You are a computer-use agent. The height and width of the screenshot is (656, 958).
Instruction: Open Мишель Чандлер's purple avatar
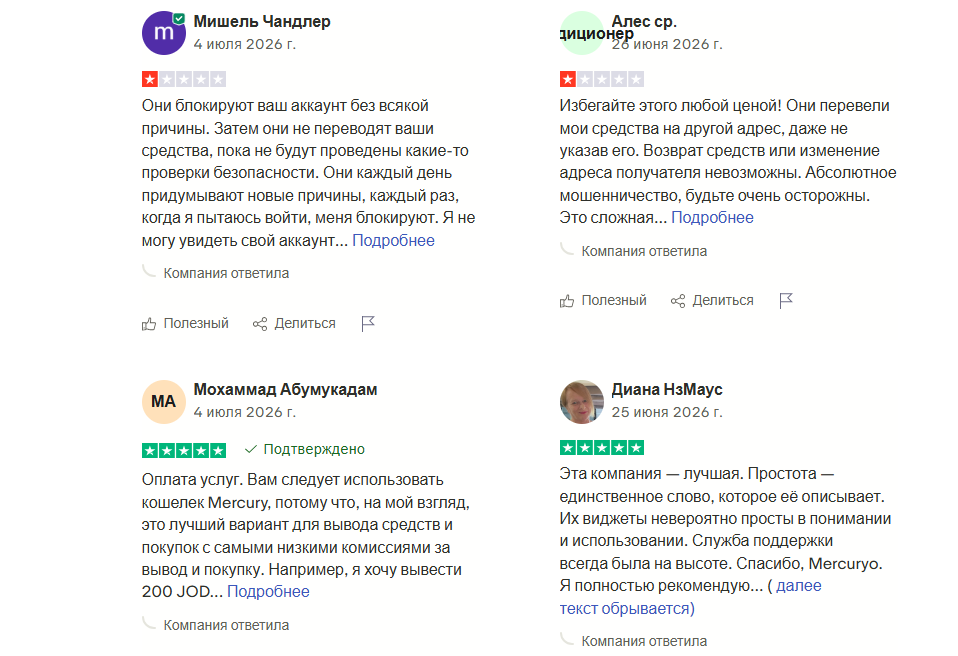click(x=164, y=33)
